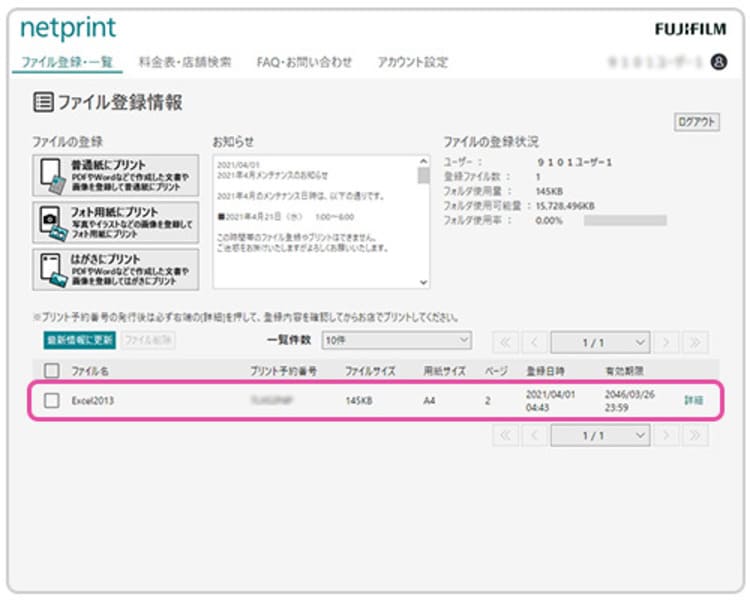This screenshot has height=600, width=750.
Task: Open lower page selector 1 / 1 dropdown
Action: 600,435
